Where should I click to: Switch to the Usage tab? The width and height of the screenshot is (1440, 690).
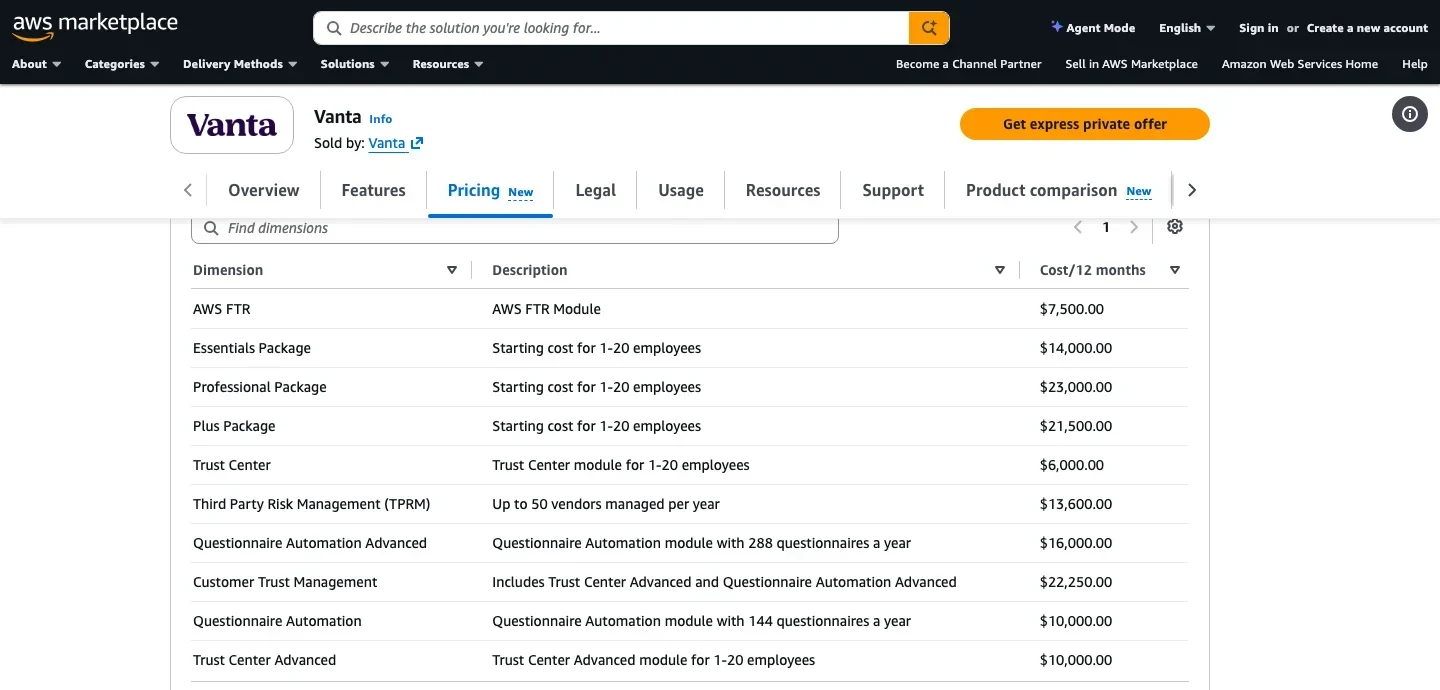[x=681, y=190]
